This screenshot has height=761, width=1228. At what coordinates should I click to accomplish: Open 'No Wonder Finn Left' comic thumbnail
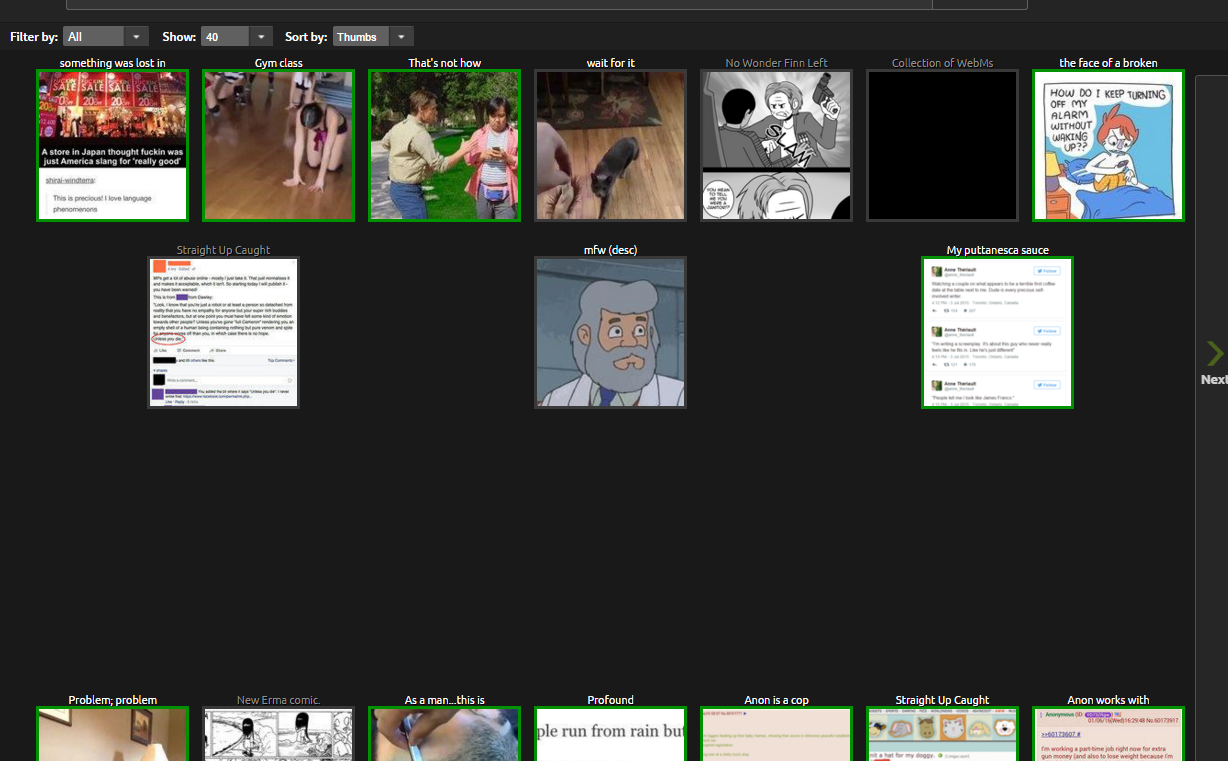(776, 145)
